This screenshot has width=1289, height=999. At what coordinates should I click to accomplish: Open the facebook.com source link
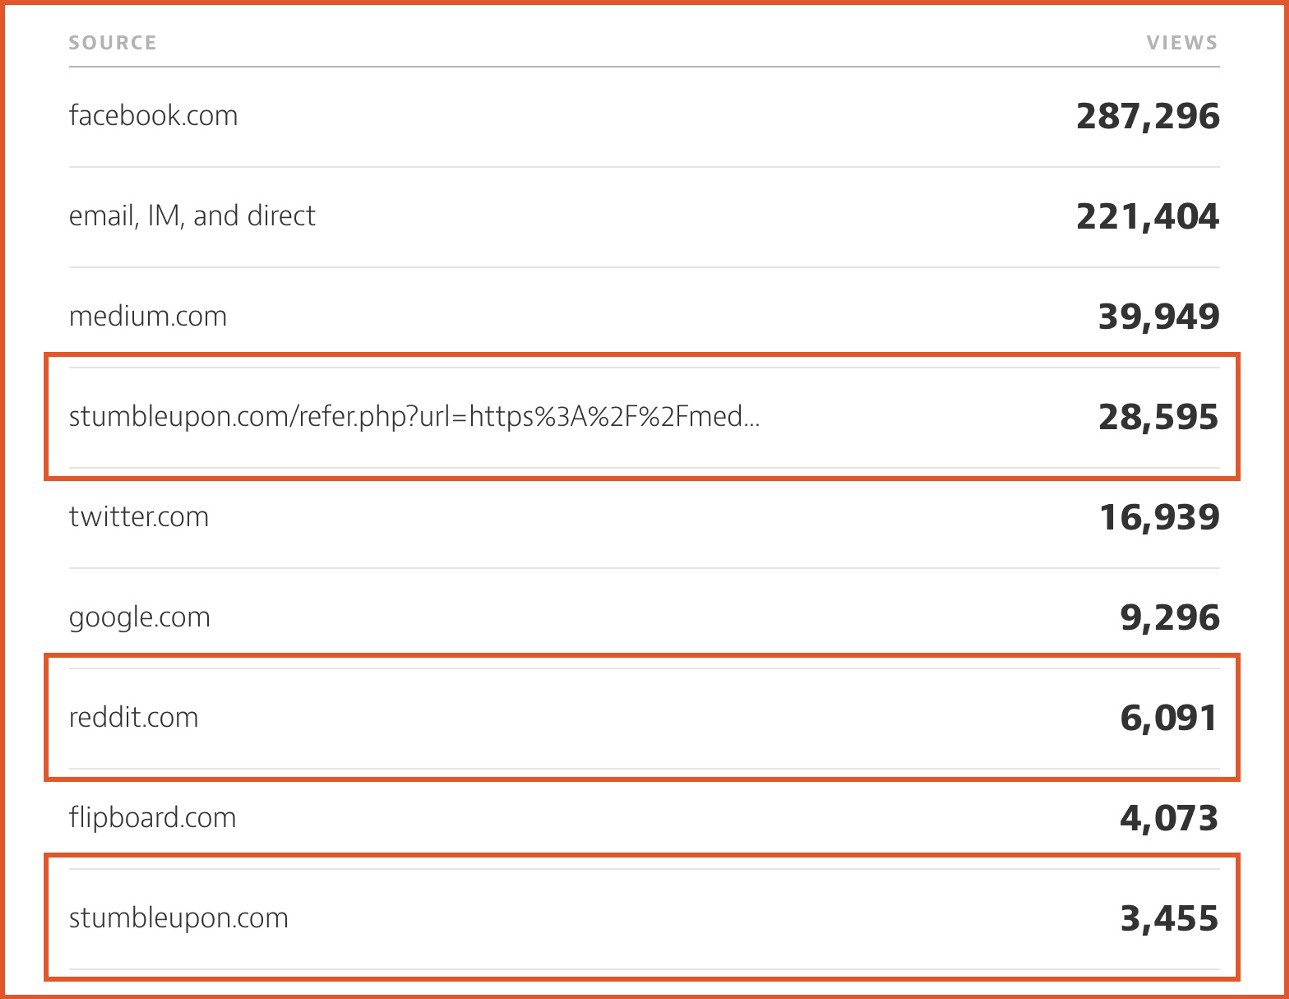click(x=153, y=116)
